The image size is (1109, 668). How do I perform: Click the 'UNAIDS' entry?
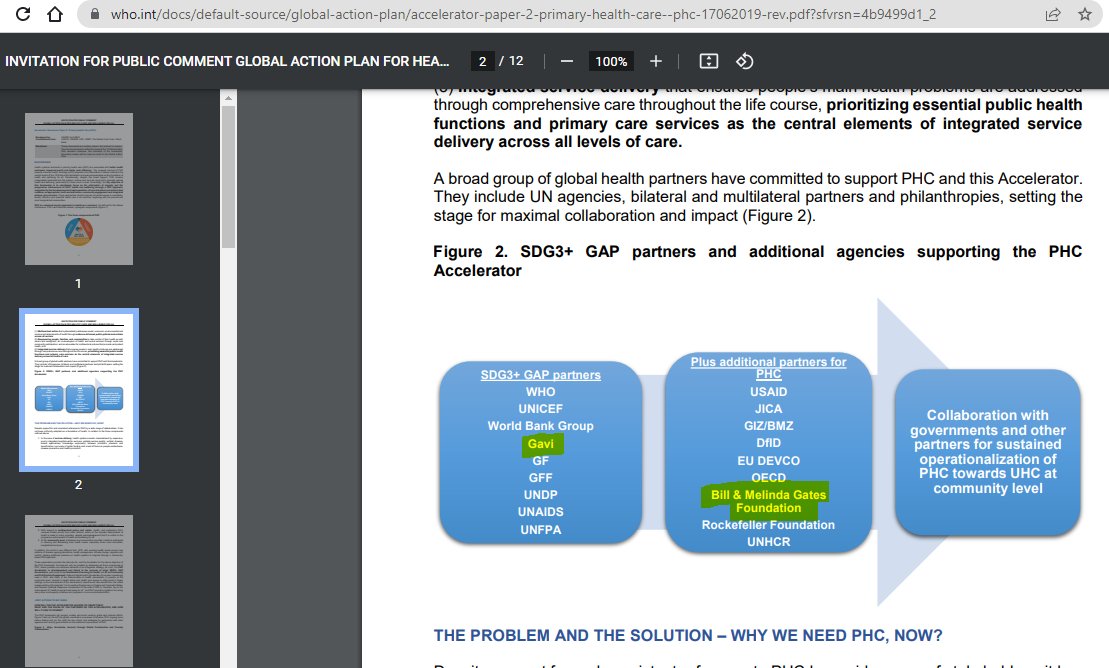point(540,512)
